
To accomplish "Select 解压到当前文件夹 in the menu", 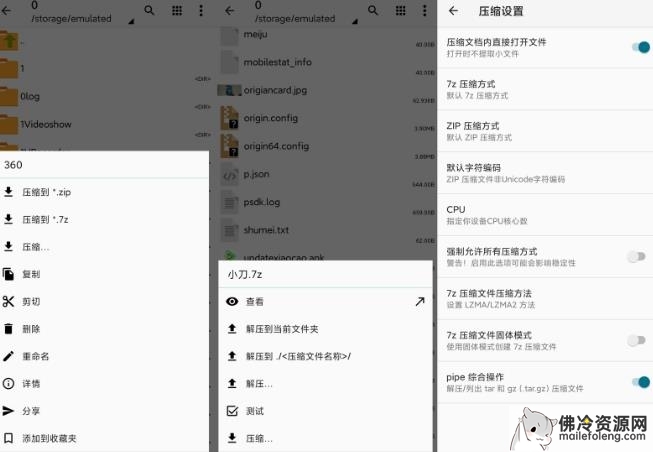I will pos(282,328).
